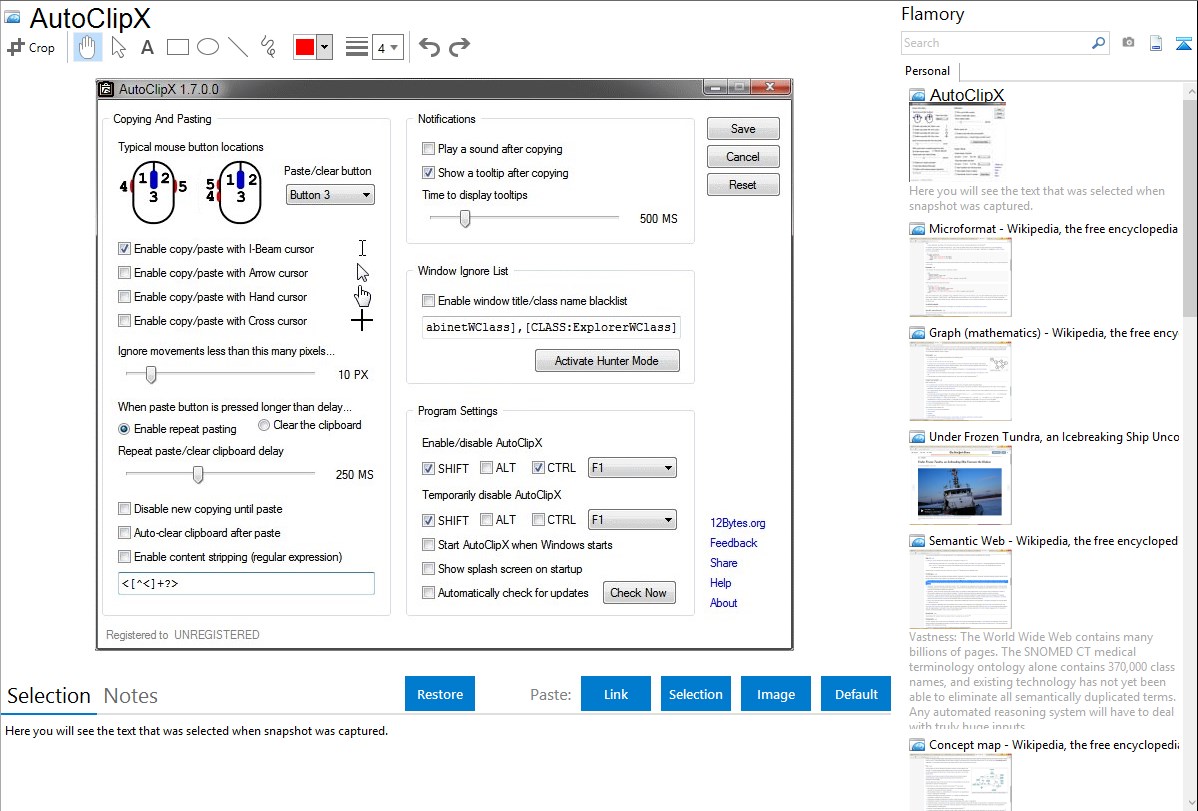
Task: Uncheck Show a tooltip after copying
Action: (x=429, y=173)
